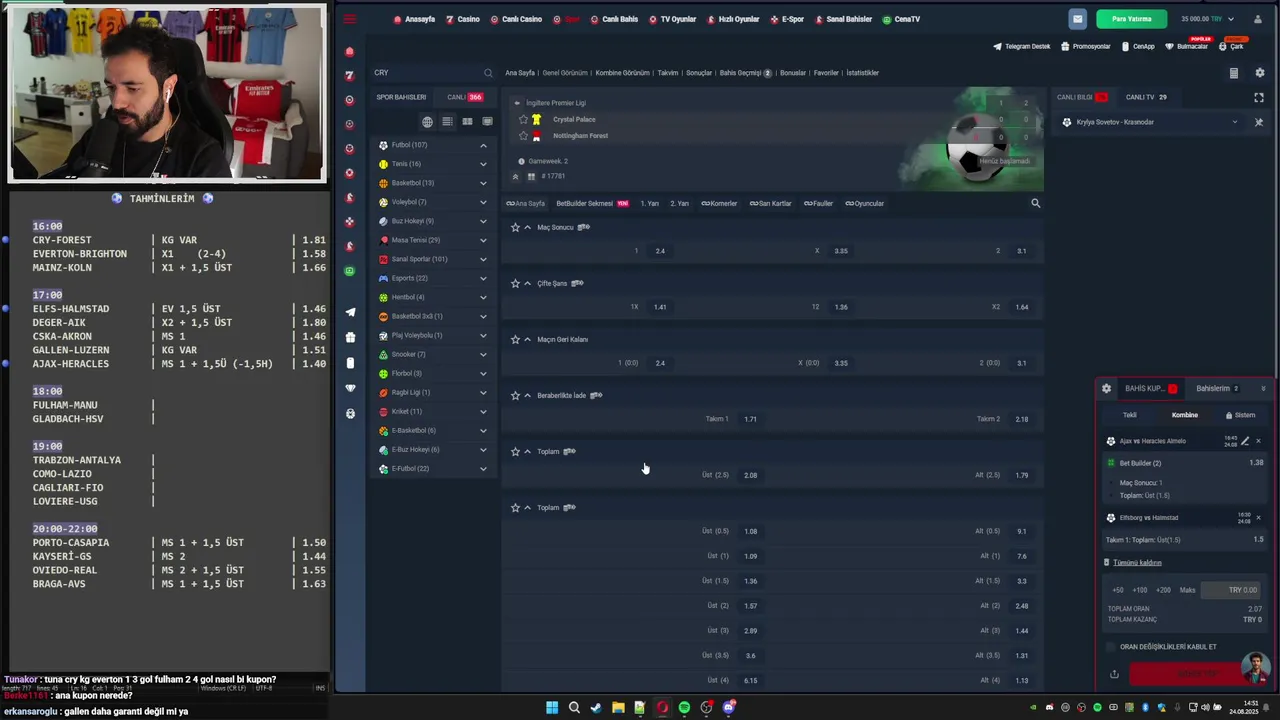
Task: Remove Ajax vs Heracles from slip
Action: (x=1258, y=441)
